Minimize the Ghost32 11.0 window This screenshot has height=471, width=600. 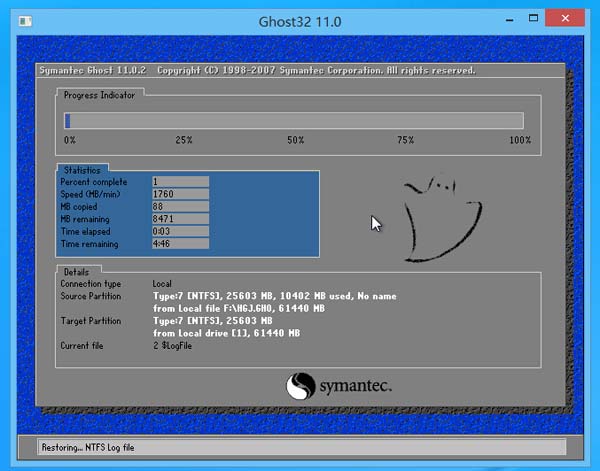coord(509,20)
